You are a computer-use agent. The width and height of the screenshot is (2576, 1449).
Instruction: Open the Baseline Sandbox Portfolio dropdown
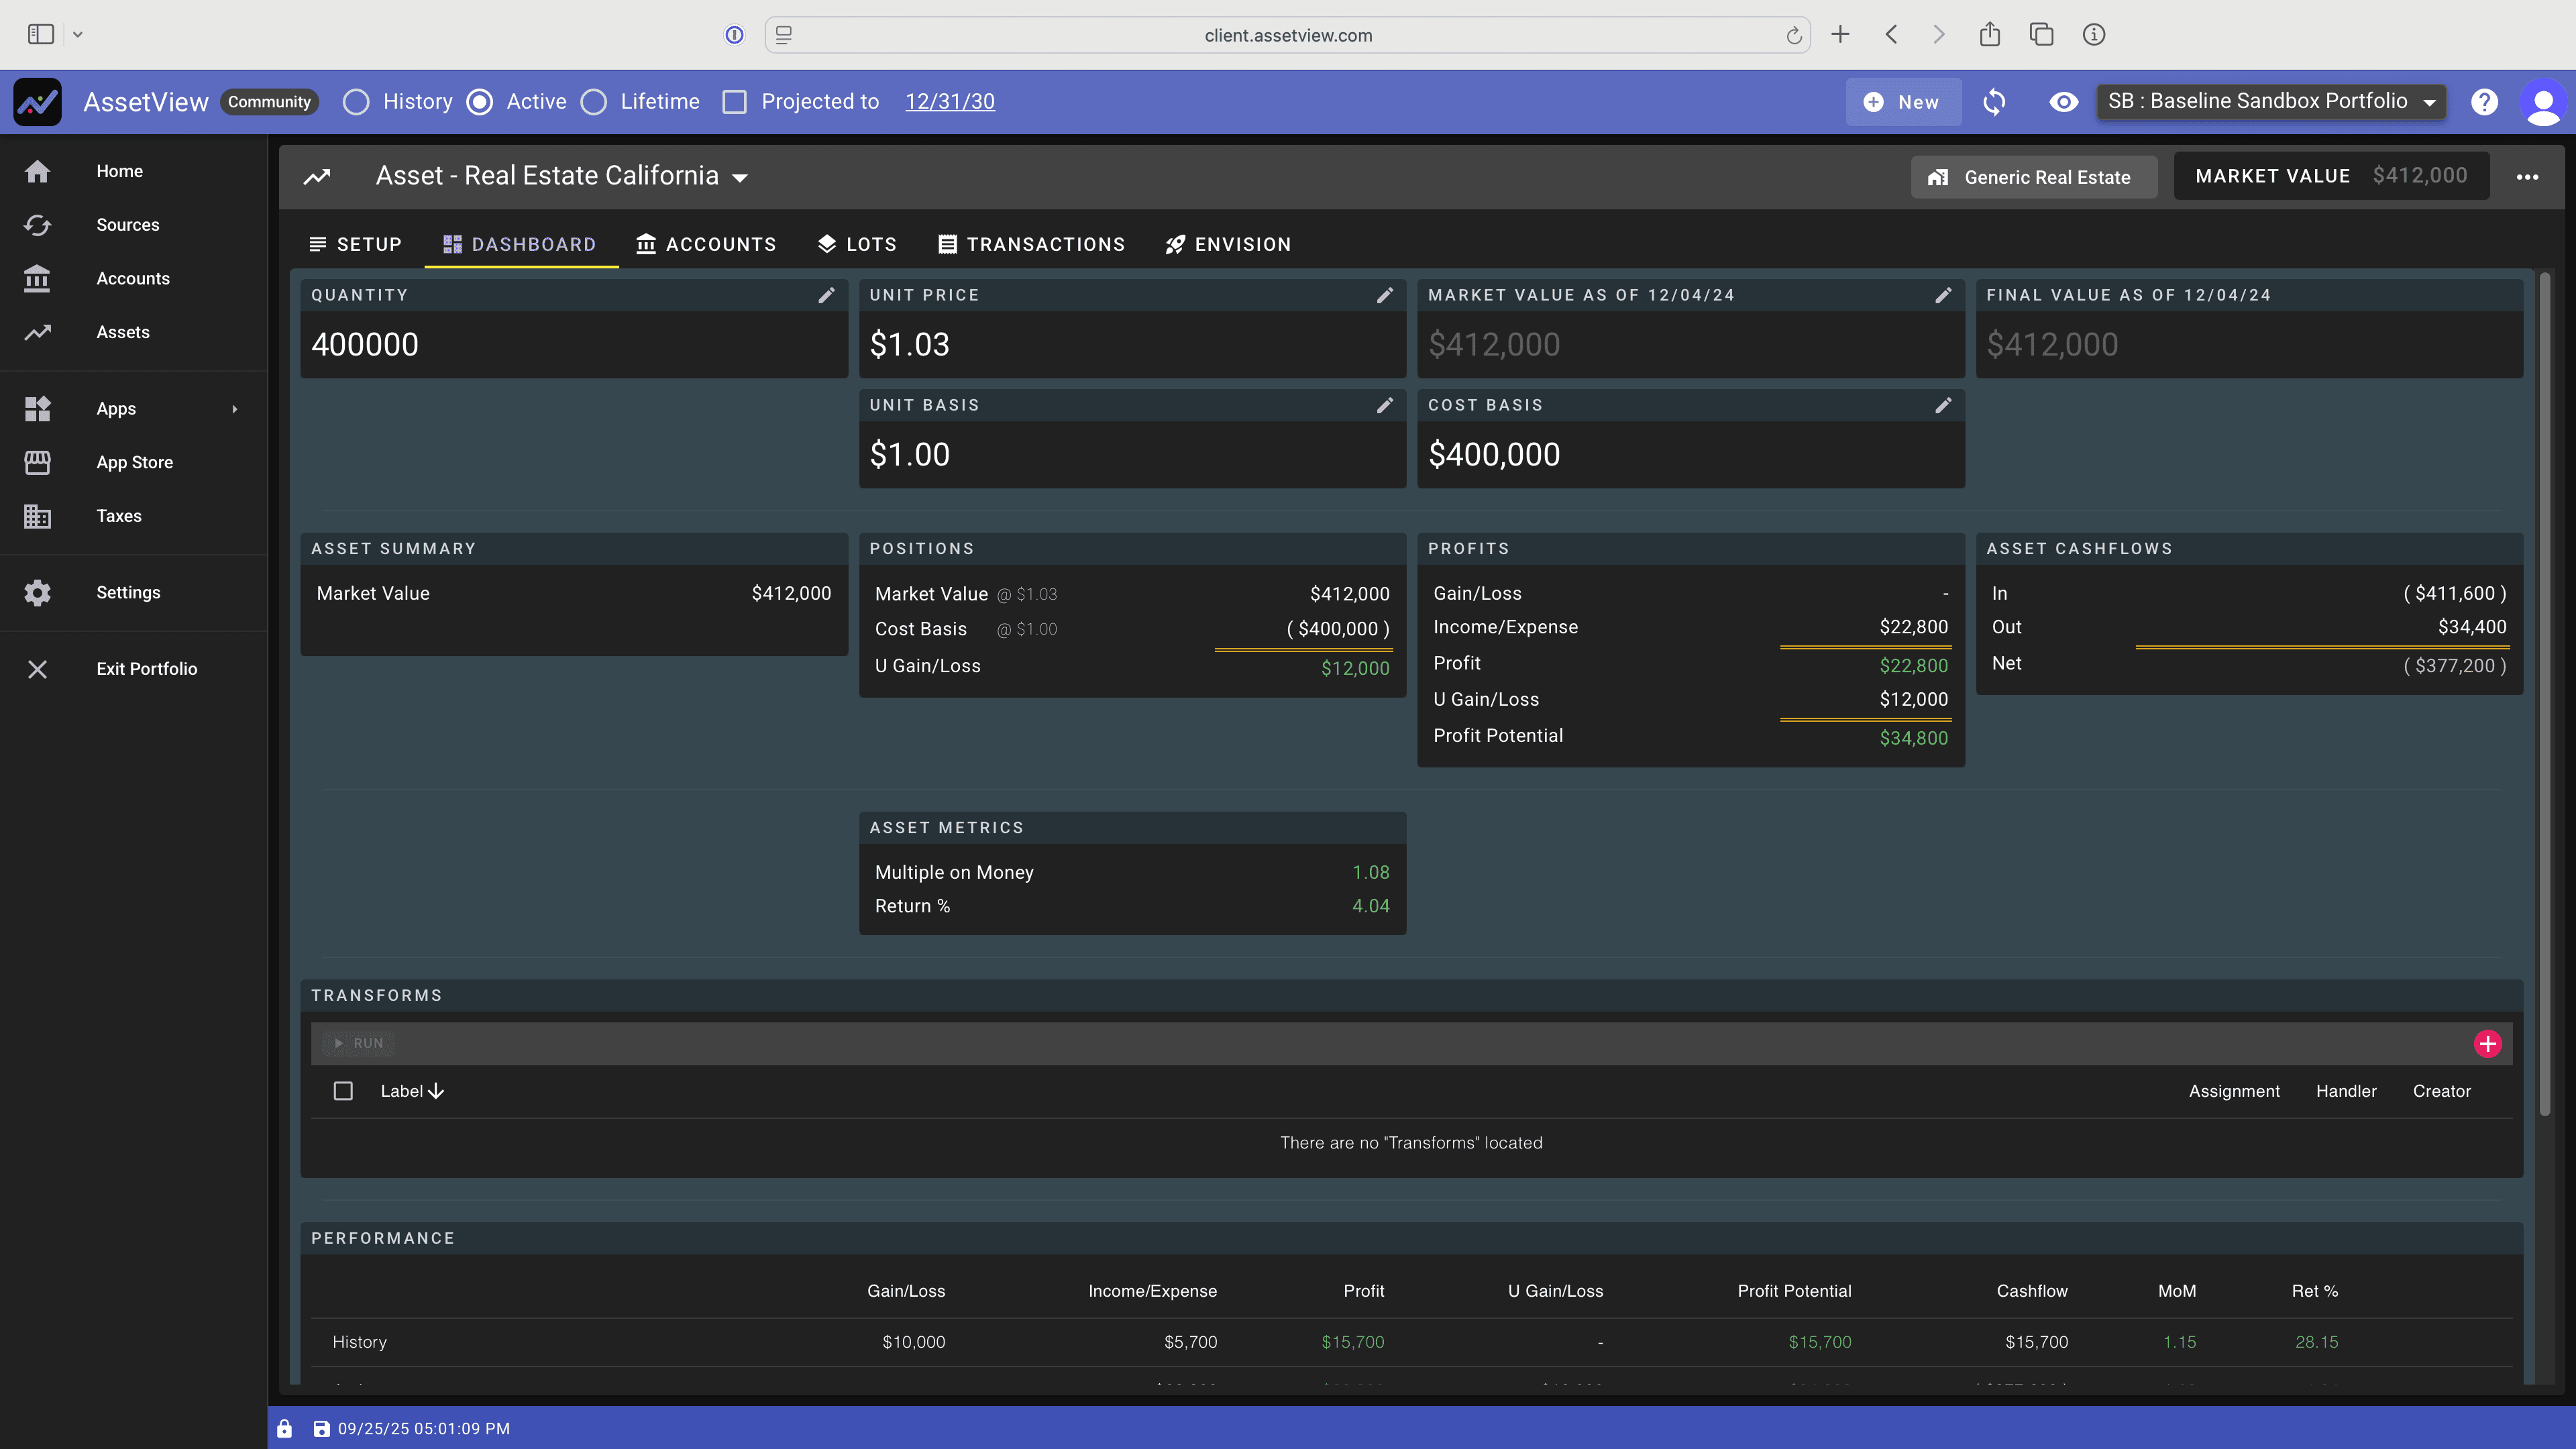pos(2271,101)
